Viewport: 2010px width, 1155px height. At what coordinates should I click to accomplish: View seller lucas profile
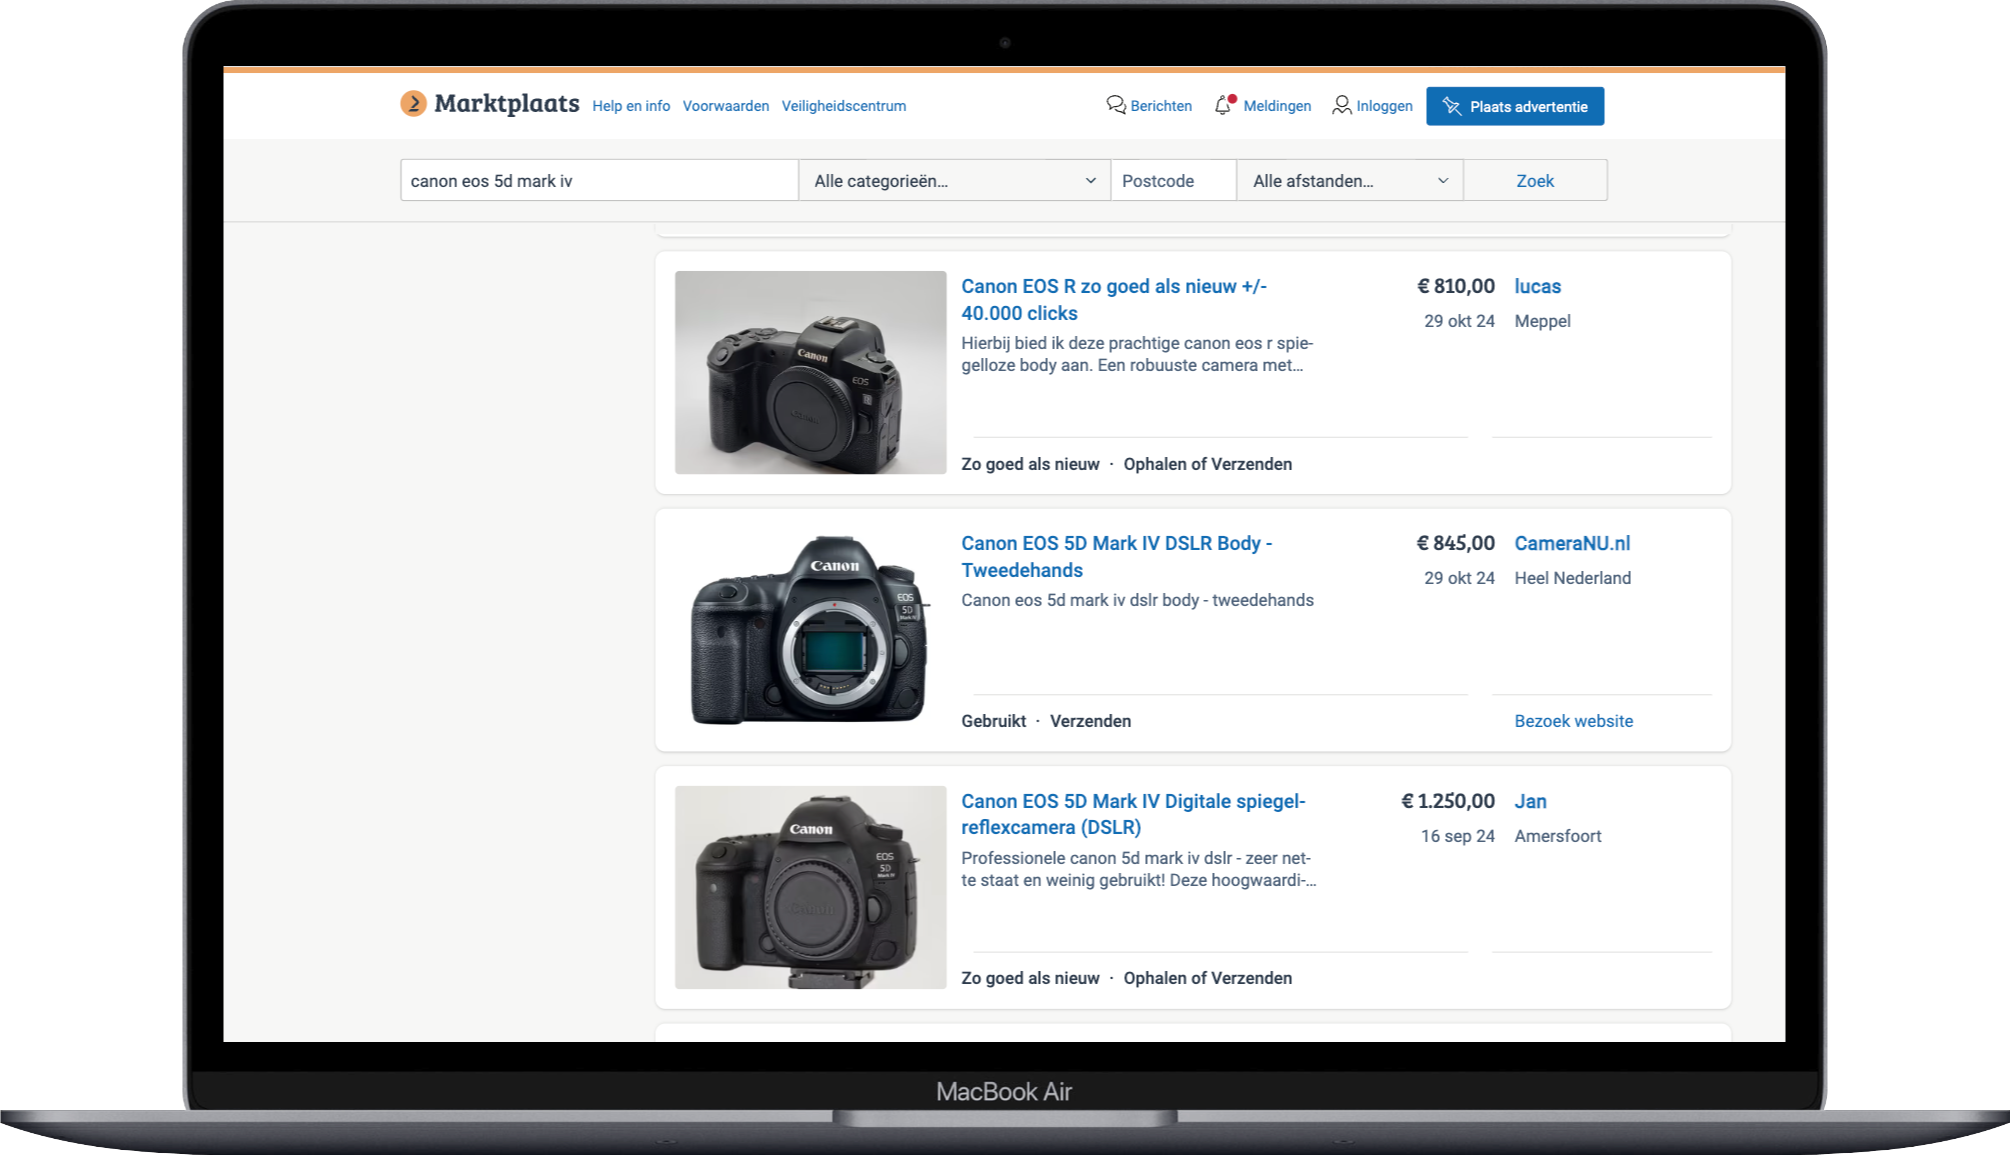[x=1537, y=287]
